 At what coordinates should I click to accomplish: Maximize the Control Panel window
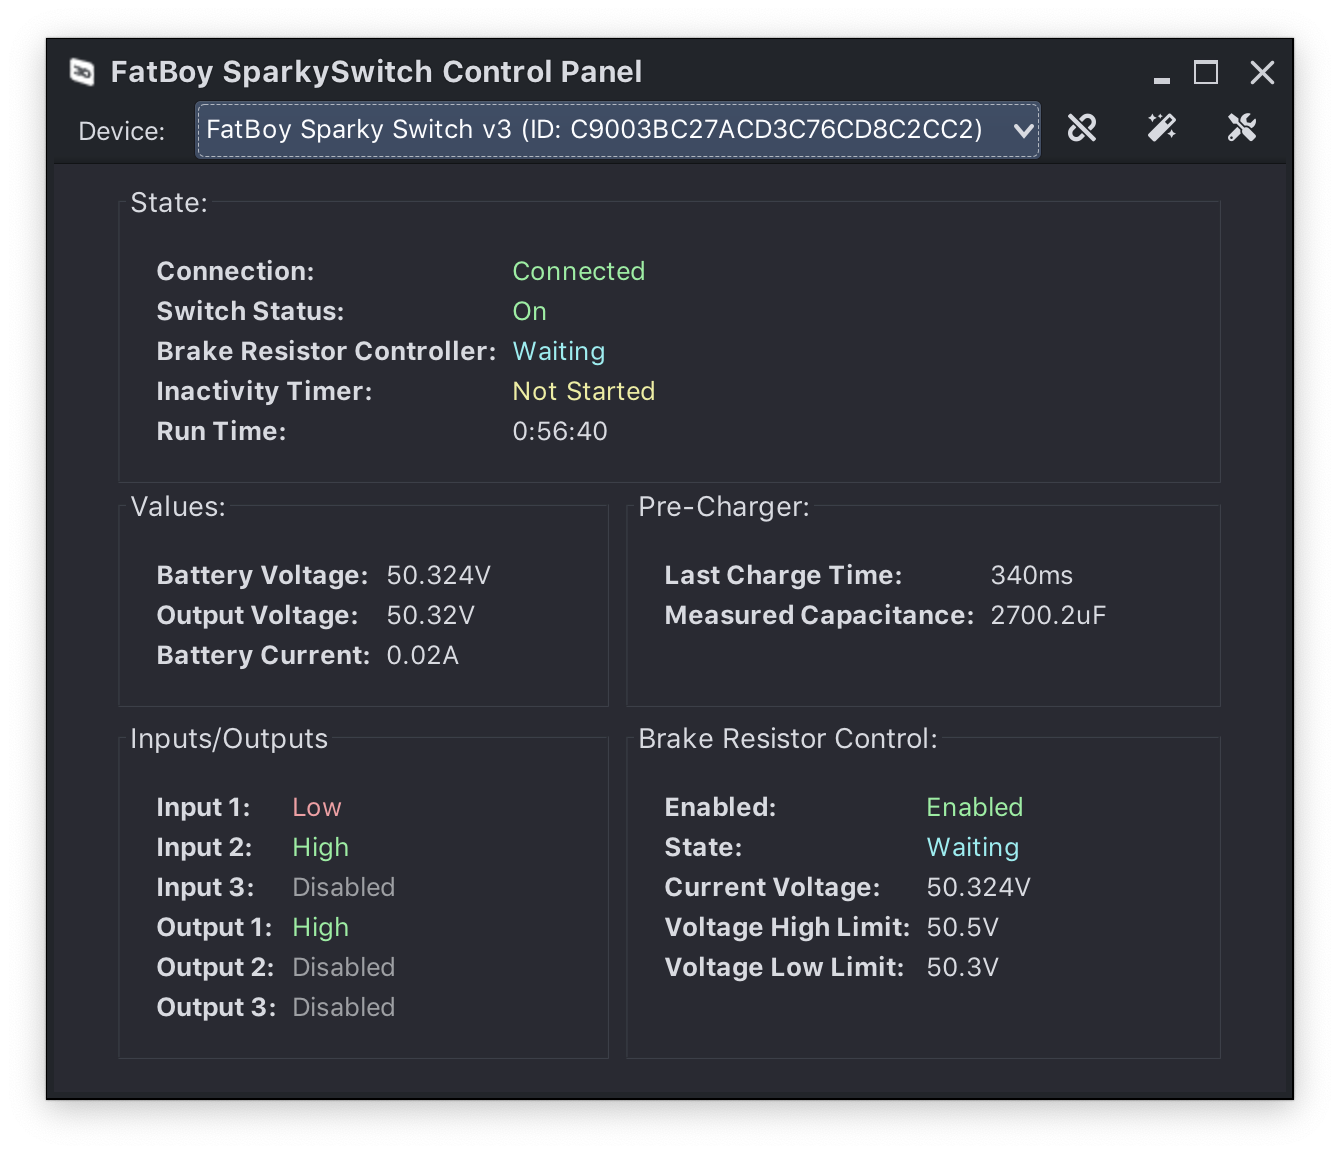(x=1206, y=73)
